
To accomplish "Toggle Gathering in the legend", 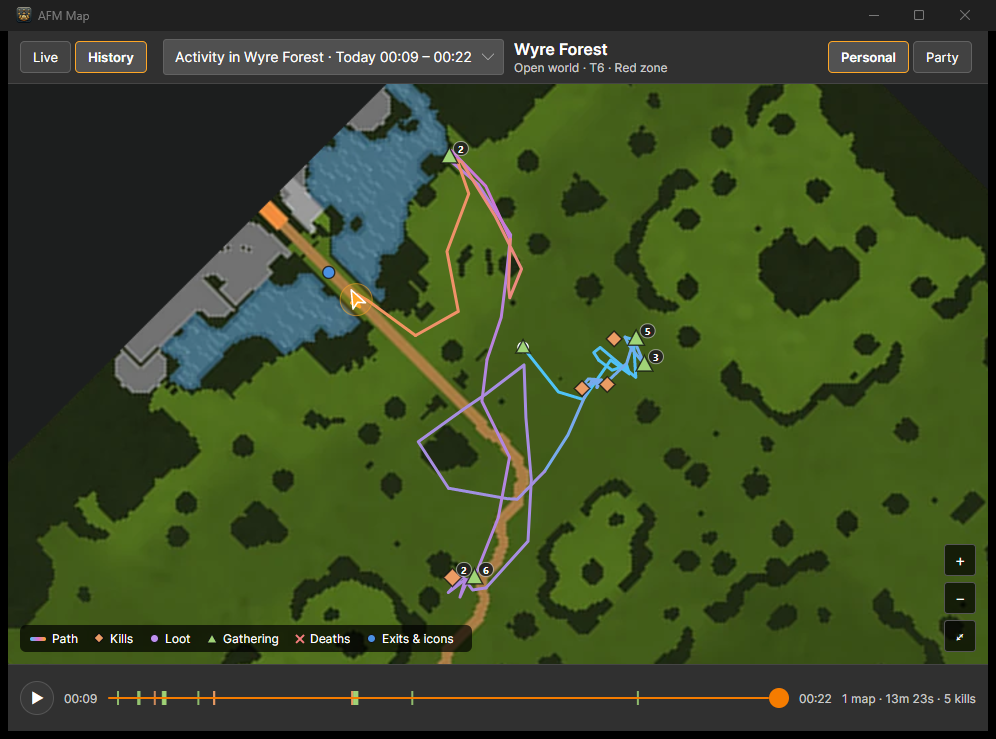I will coord(243,639).
